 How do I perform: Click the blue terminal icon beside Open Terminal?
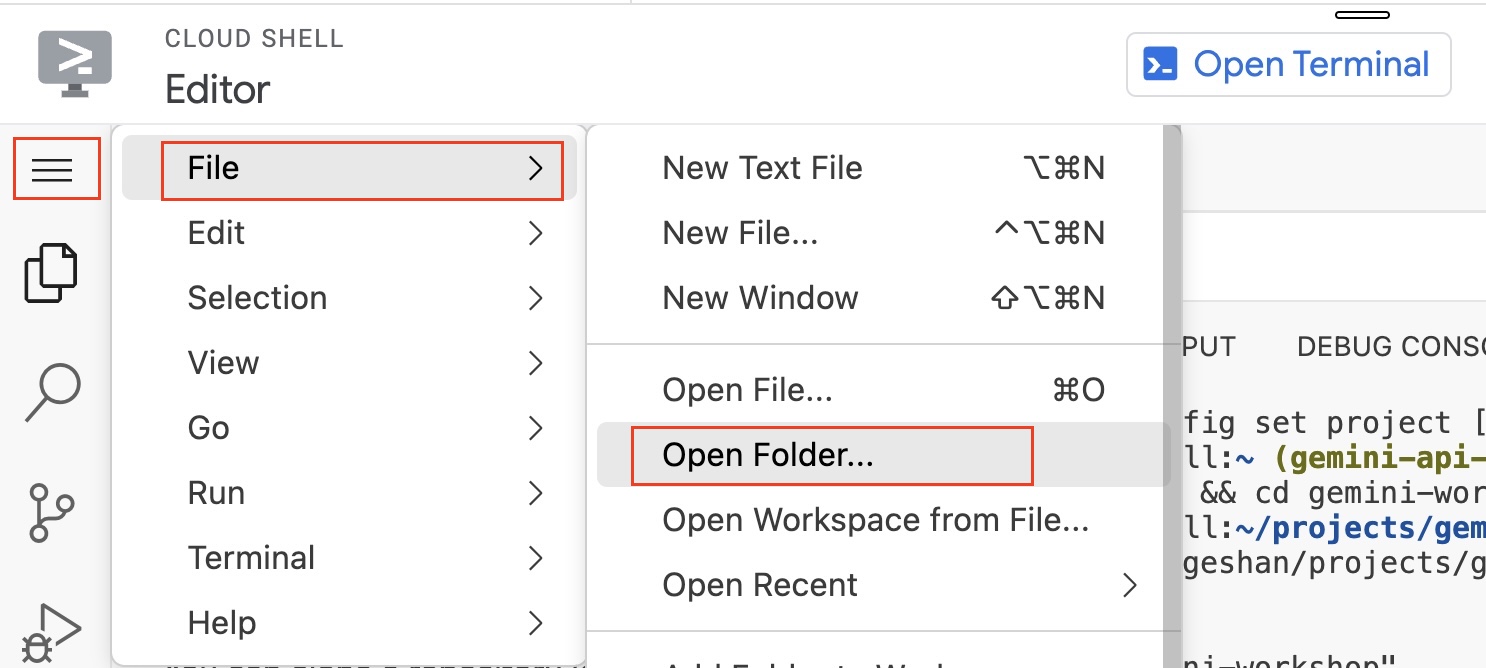pos(1160,63)
